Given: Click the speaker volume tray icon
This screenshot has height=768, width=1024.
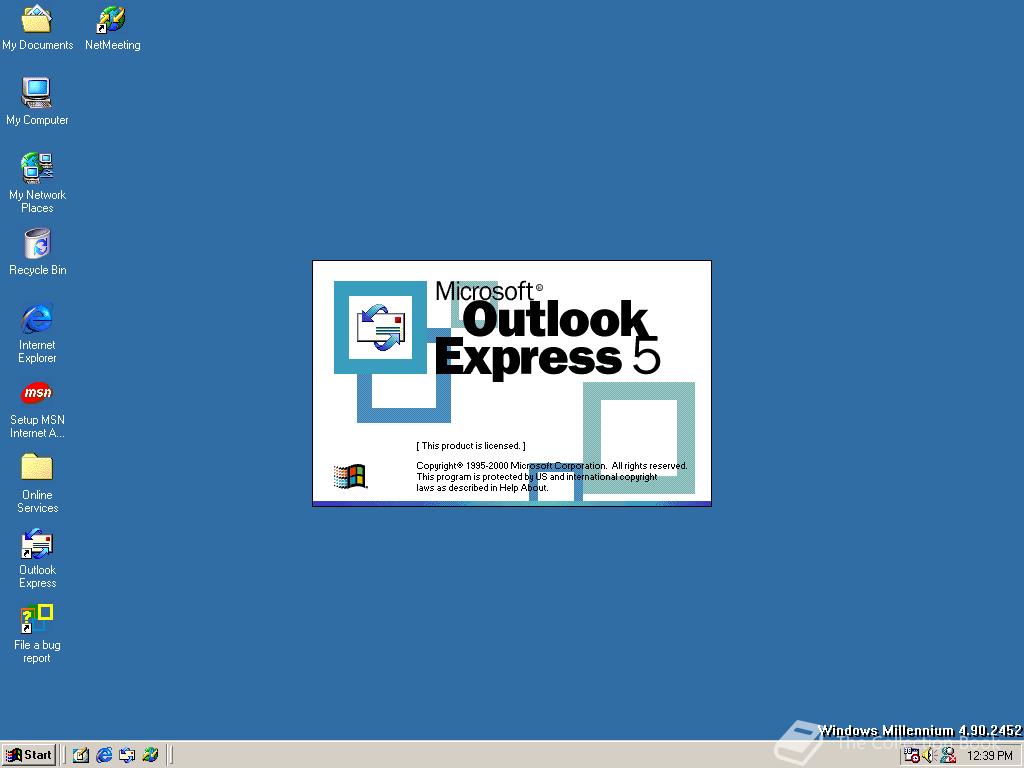Looking at the screenshot, I should (929, 756).
